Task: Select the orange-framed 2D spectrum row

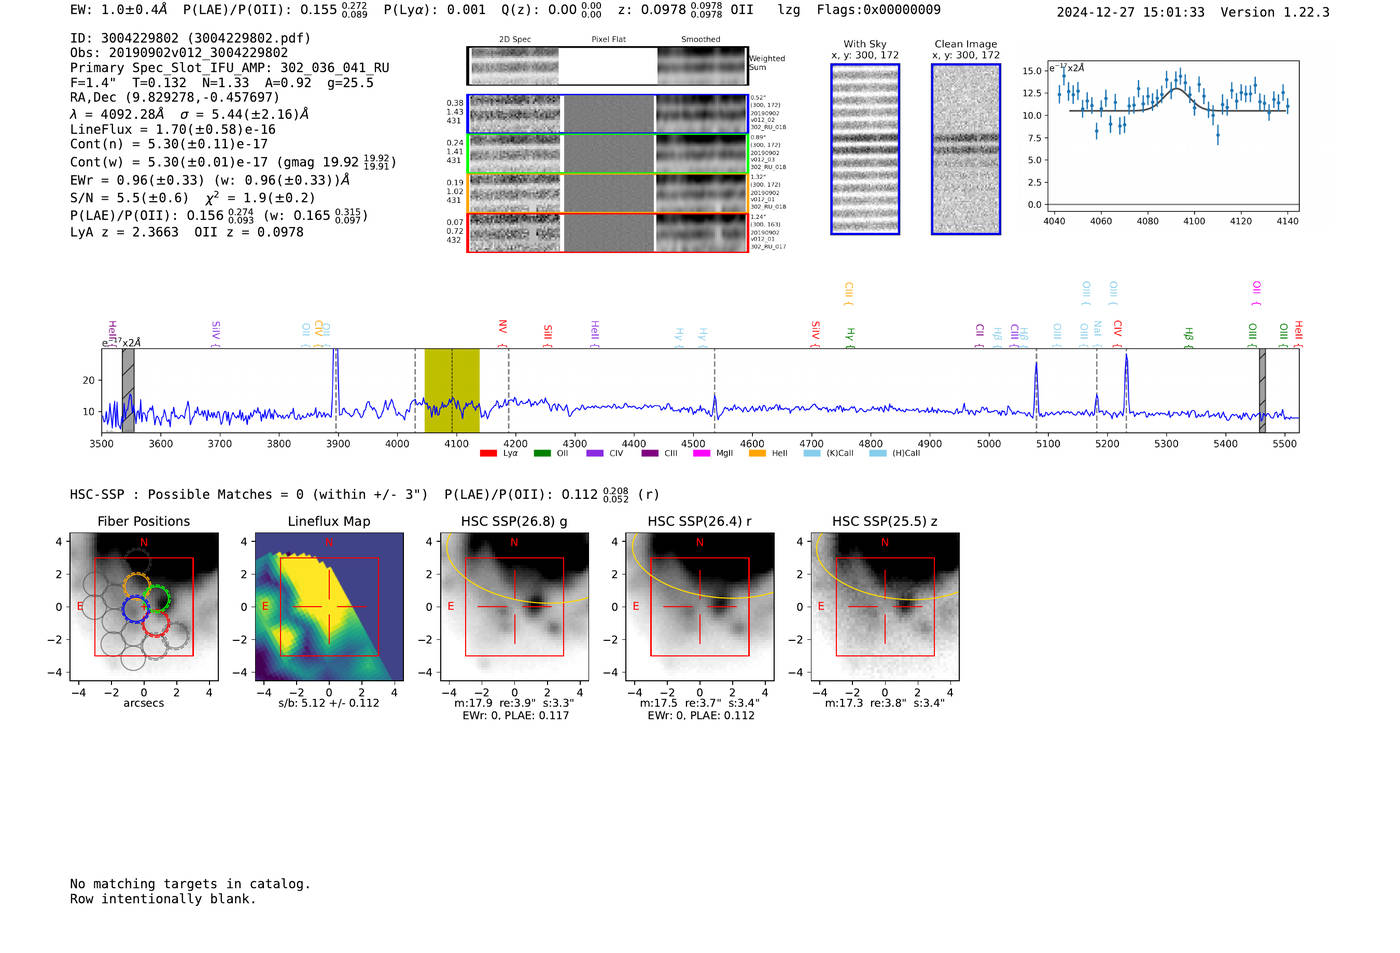Action: point(608,193)
